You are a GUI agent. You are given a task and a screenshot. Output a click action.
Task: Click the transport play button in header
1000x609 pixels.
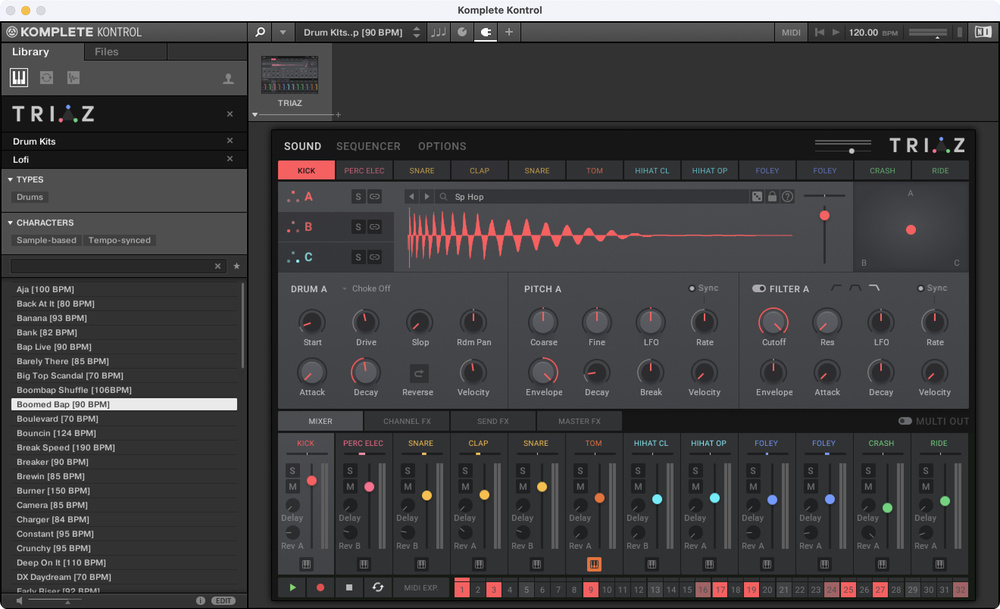click(x=835, y=32)
